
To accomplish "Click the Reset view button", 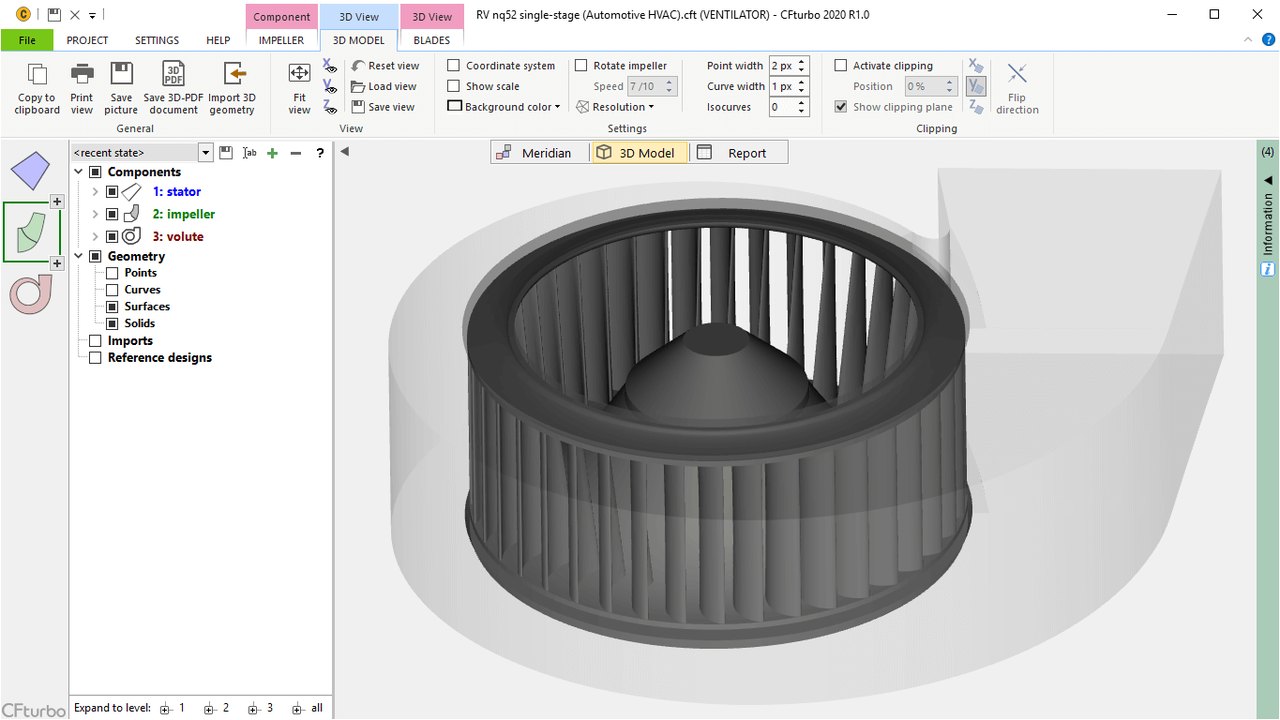I will [385, 66].
